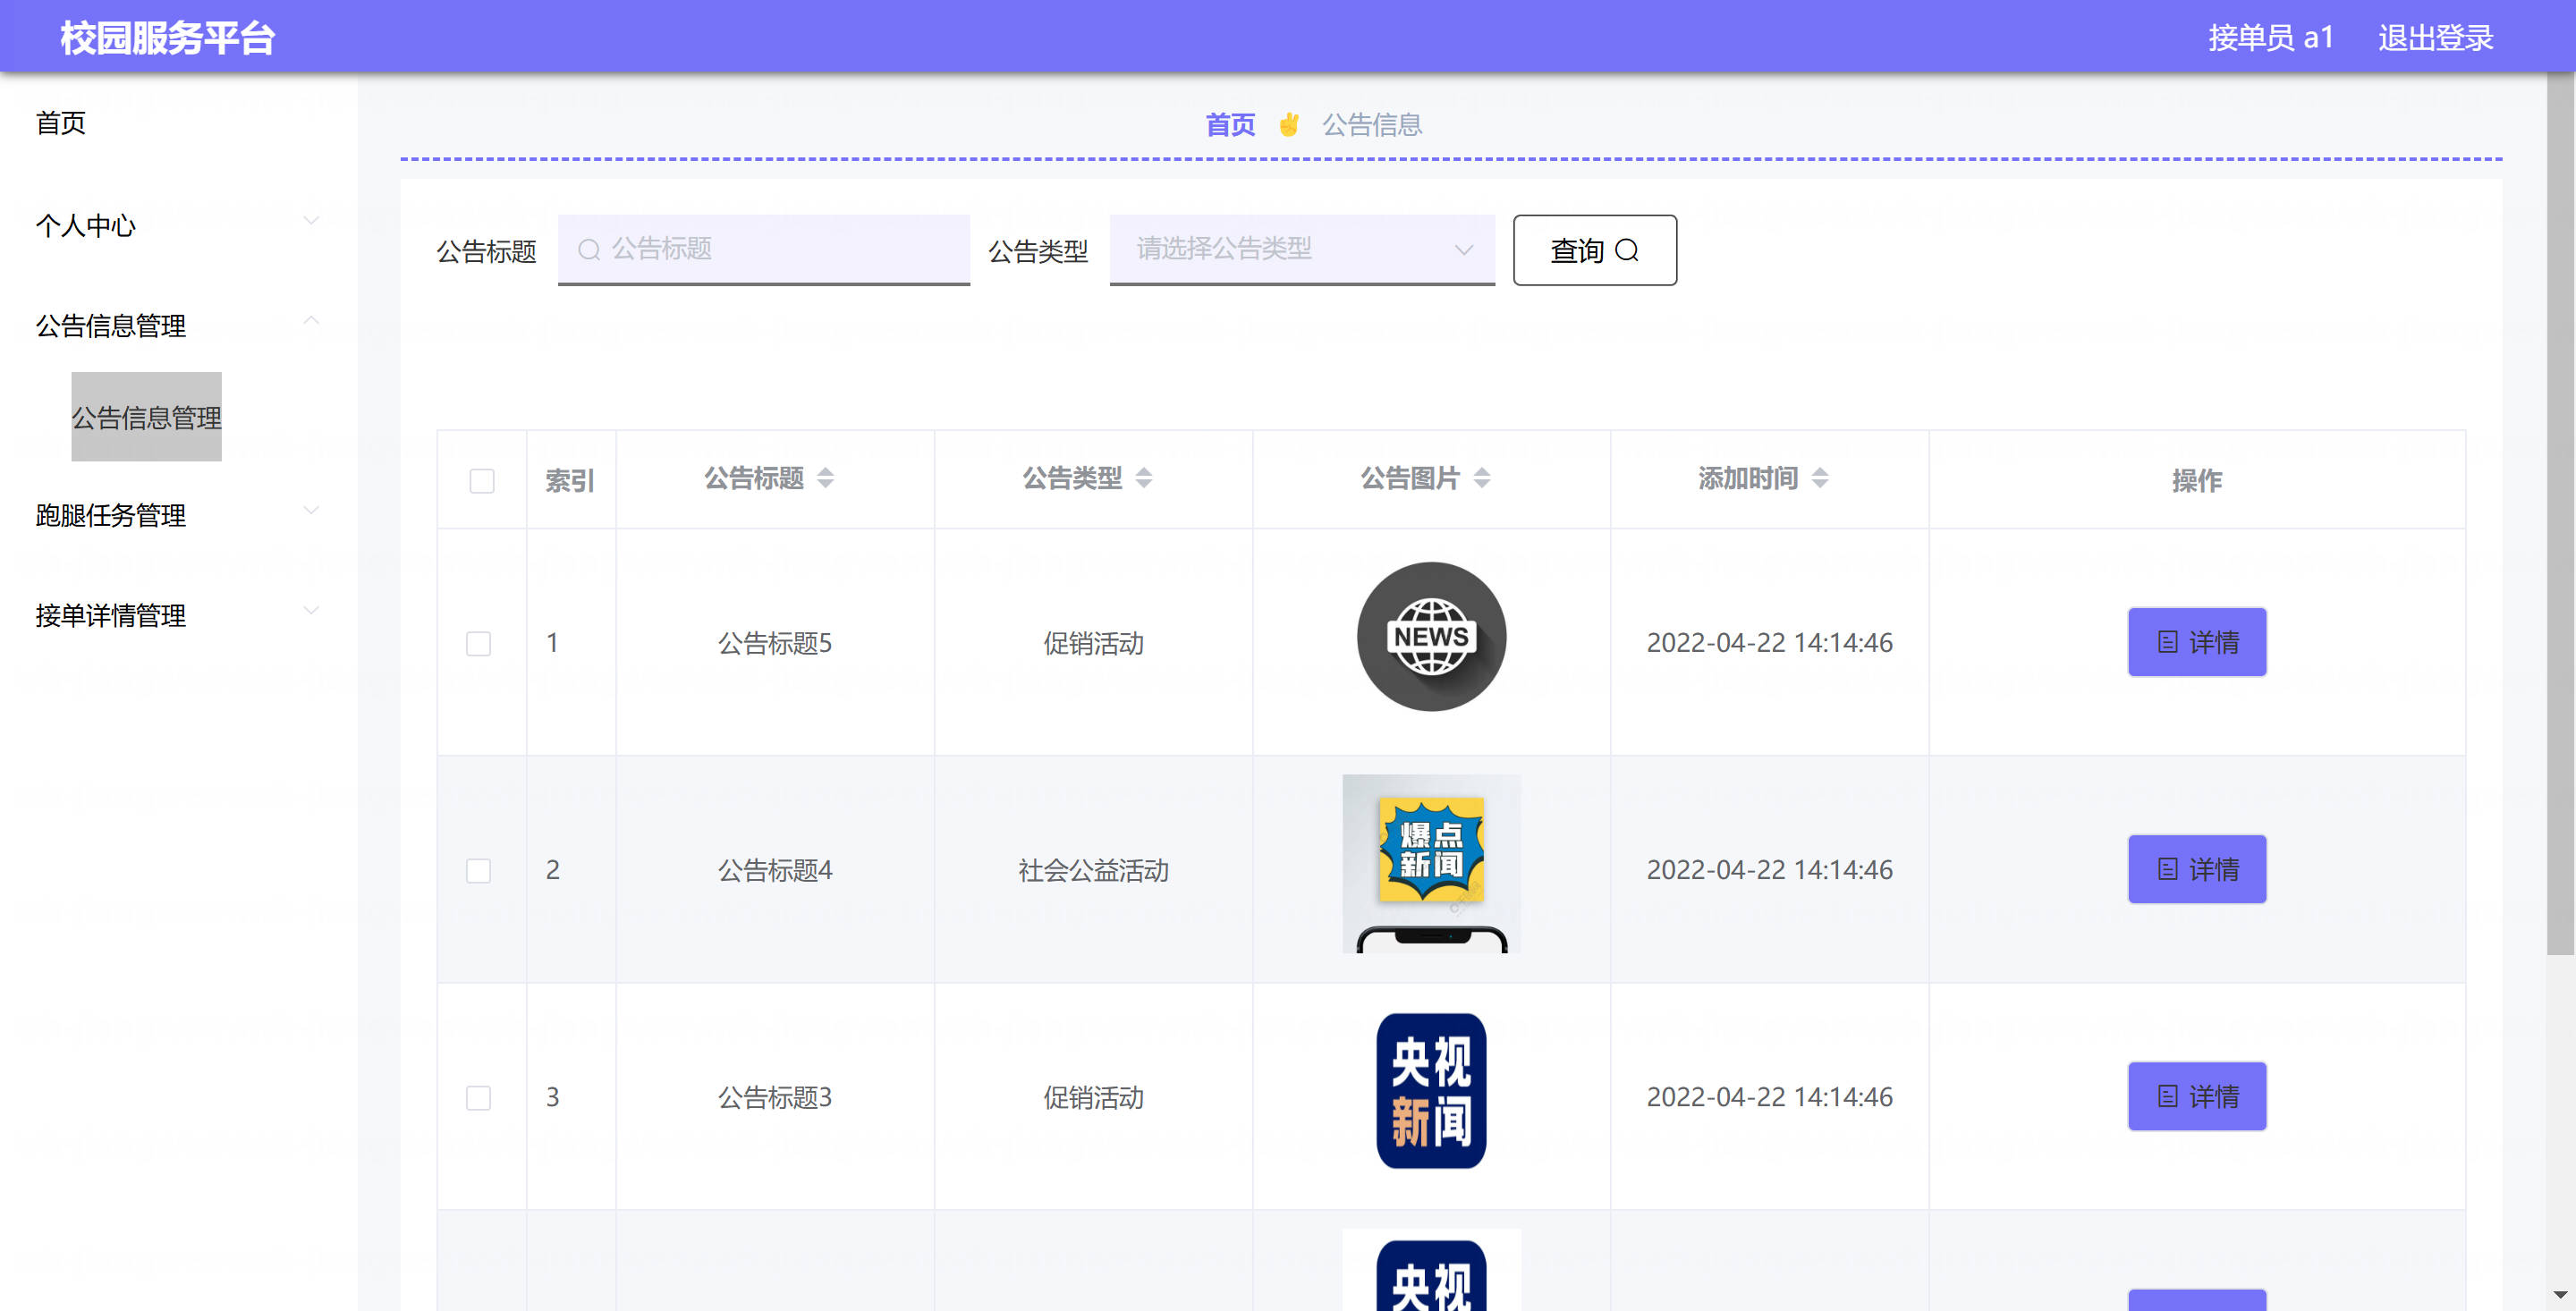Open 详情 for 公告标题5
The width and height of the screenshot is (2576, 1311).
[x=2197, y=642]
